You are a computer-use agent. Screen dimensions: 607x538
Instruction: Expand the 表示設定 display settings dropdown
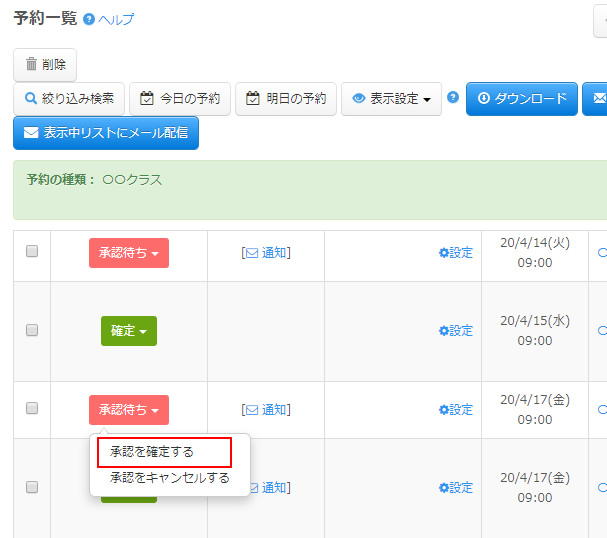391,99
